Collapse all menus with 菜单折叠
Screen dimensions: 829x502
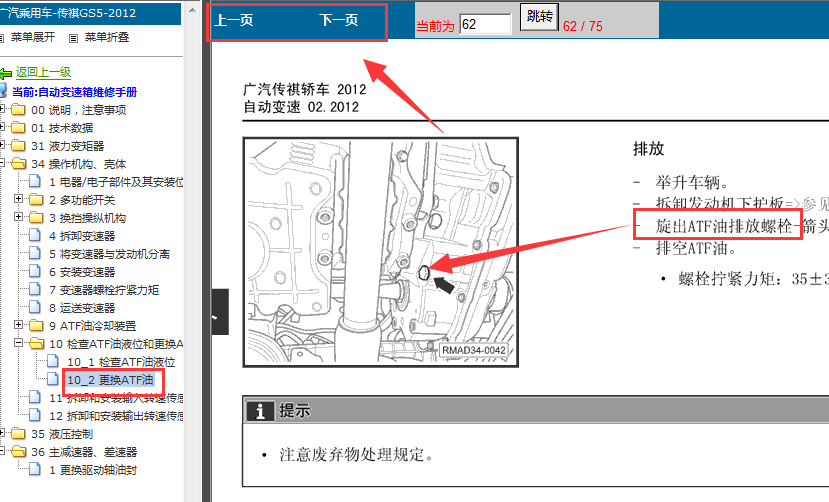tap(107, 37)
